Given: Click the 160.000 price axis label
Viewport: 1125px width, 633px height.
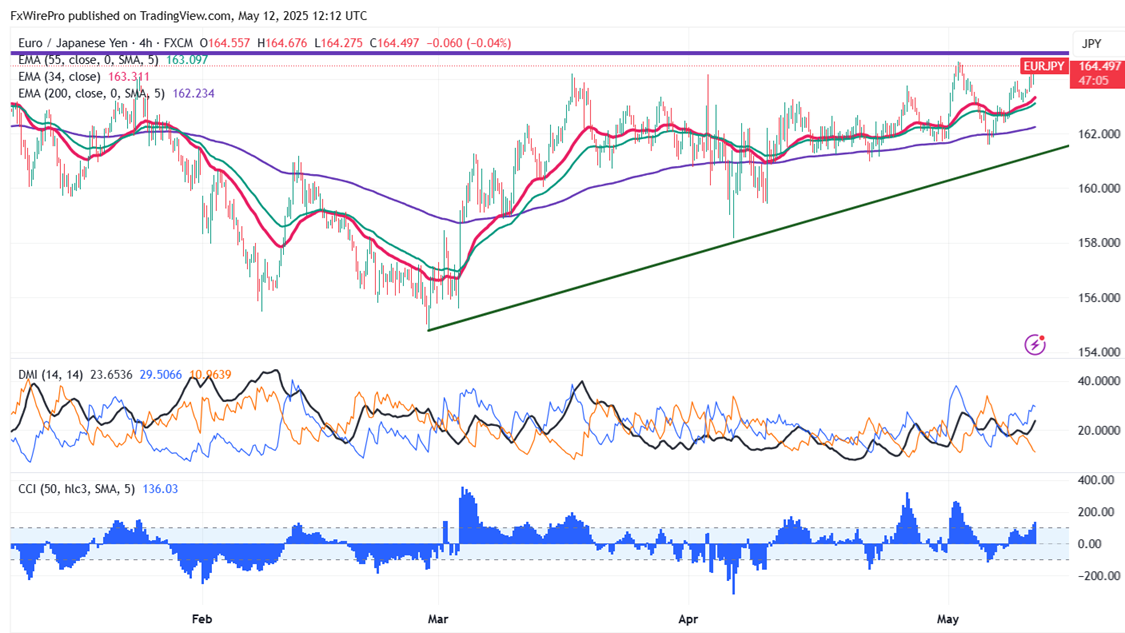Looking at the screenshot, I should 1099,188.
